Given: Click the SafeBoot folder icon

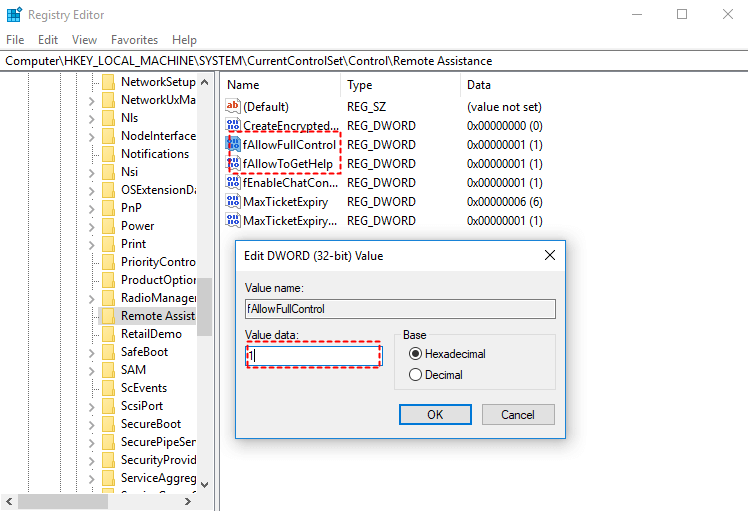Looking at the screenshot, I should [109, 352].
